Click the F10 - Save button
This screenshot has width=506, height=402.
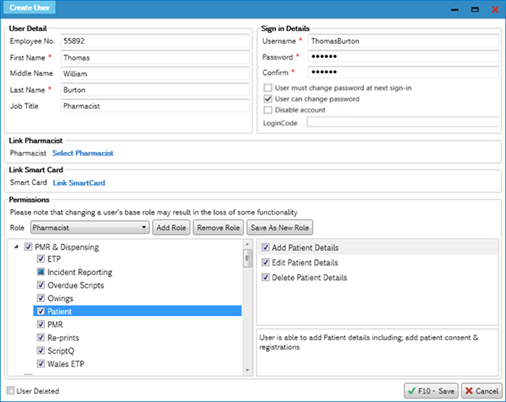(431, 391)
